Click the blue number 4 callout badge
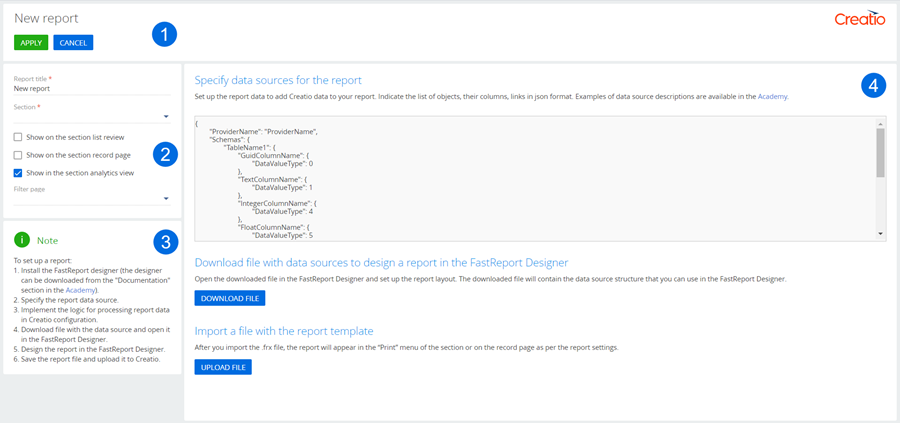Viewport: 900px width, 423px height. [873, 85]
